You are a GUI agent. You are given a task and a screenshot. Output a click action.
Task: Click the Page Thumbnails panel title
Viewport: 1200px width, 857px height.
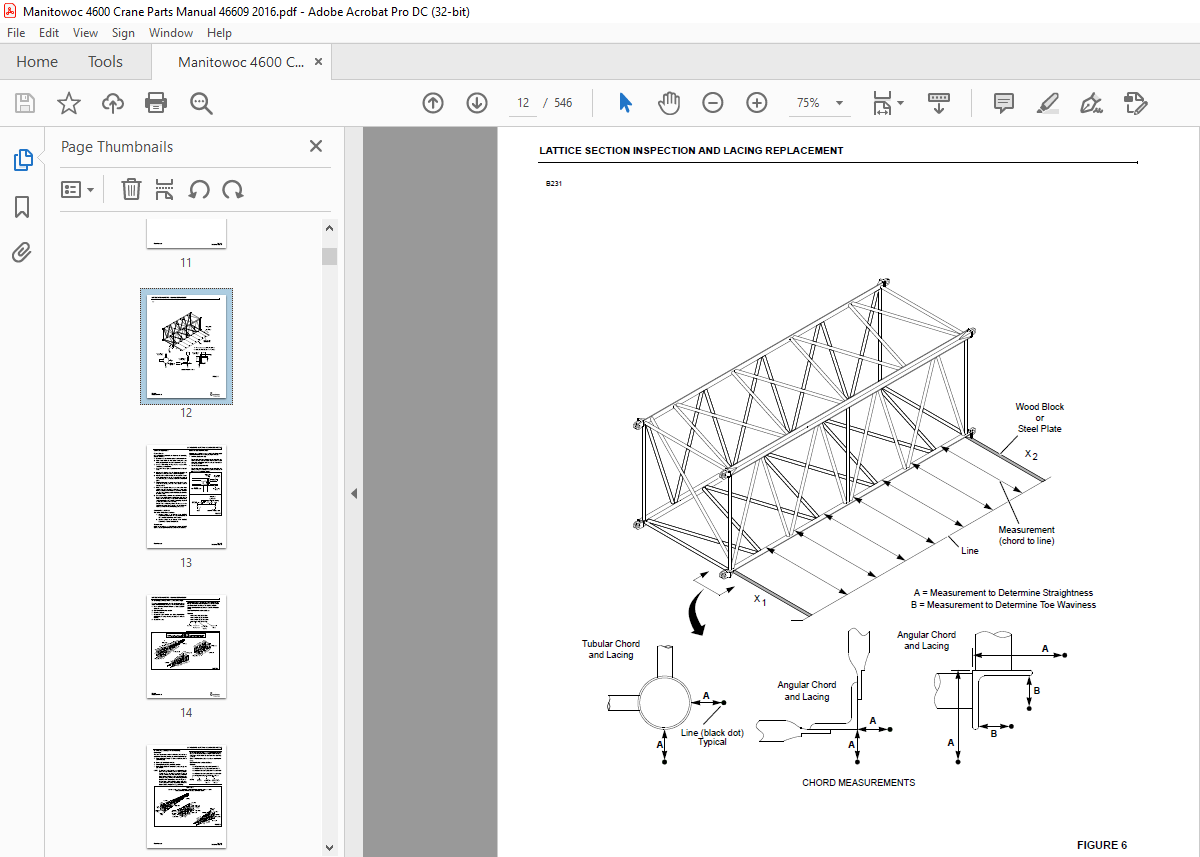pos(117,147)
